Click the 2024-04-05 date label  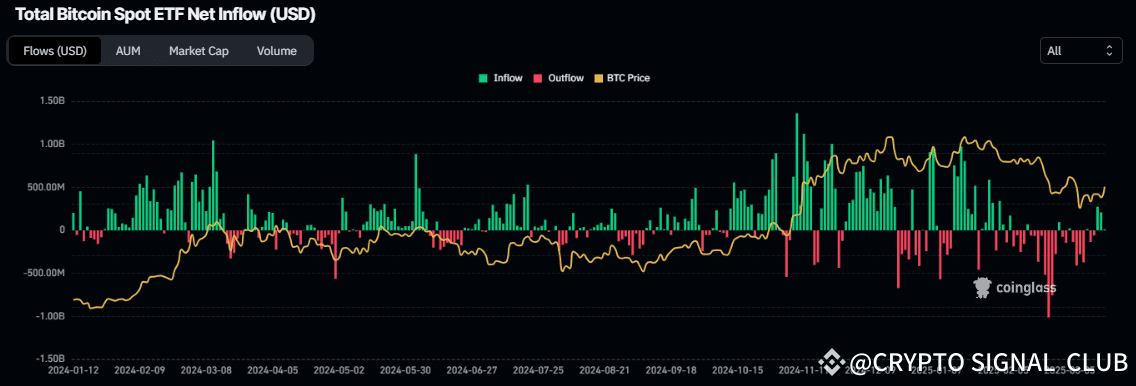coord(272,369)
